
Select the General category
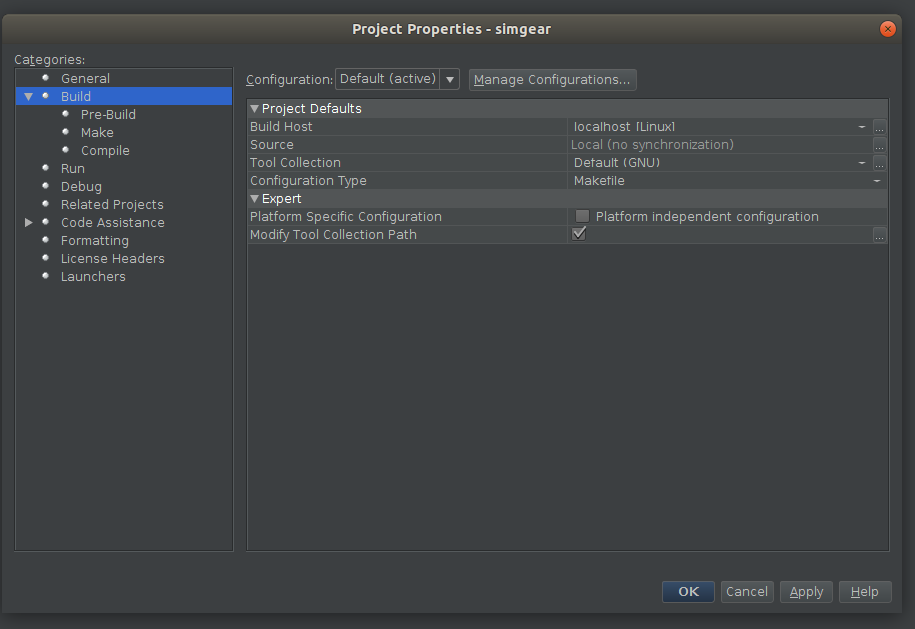(x=85, y=78)
